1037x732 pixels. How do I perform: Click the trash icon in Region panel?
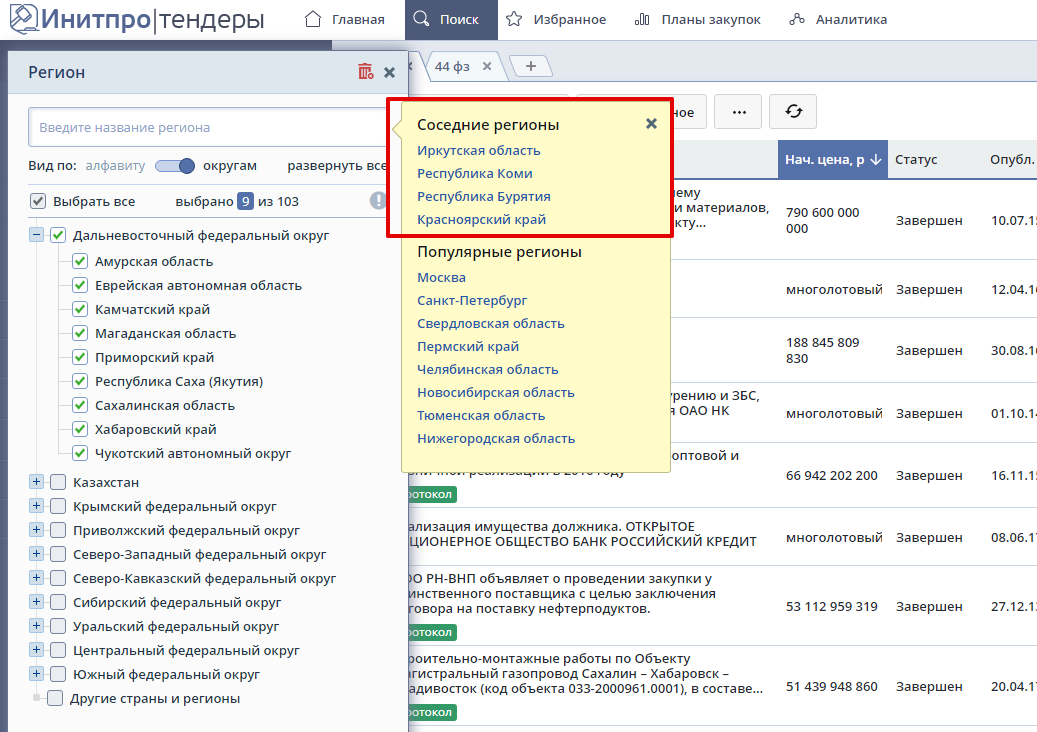click(365, 72)
